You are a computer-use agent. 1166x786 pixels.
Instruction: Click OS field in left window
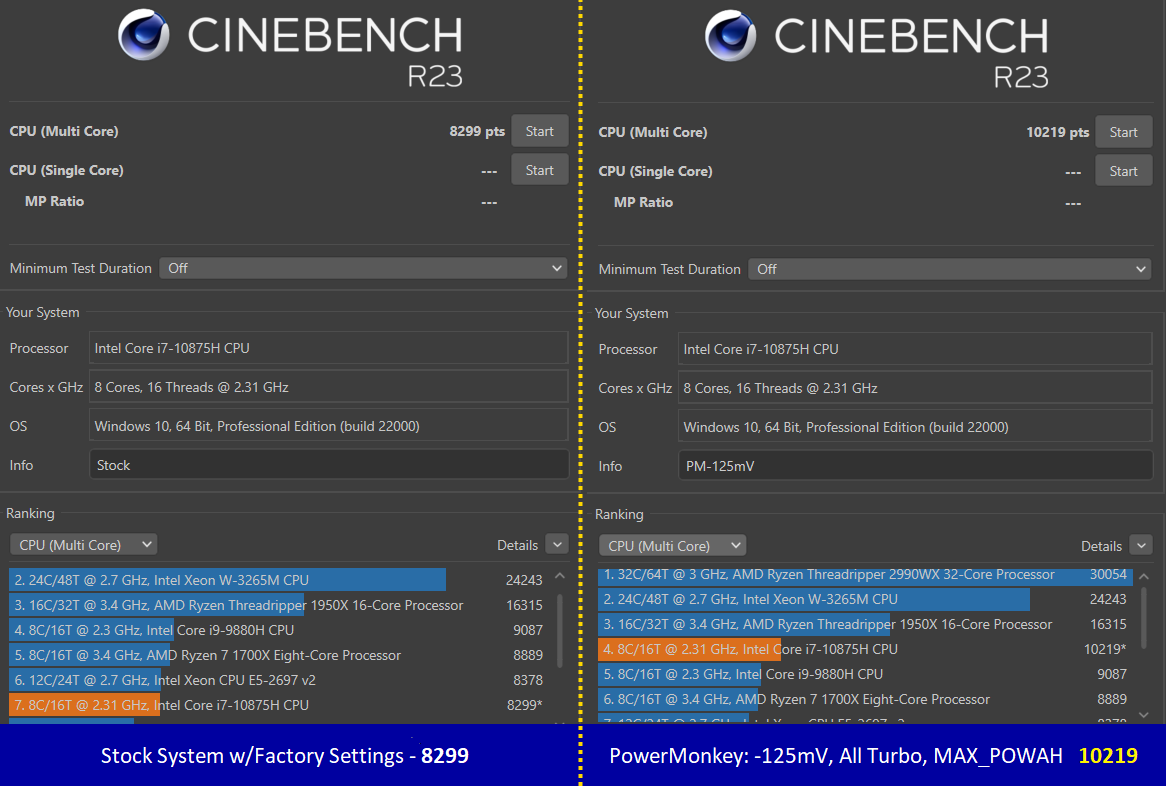[329, 426]
